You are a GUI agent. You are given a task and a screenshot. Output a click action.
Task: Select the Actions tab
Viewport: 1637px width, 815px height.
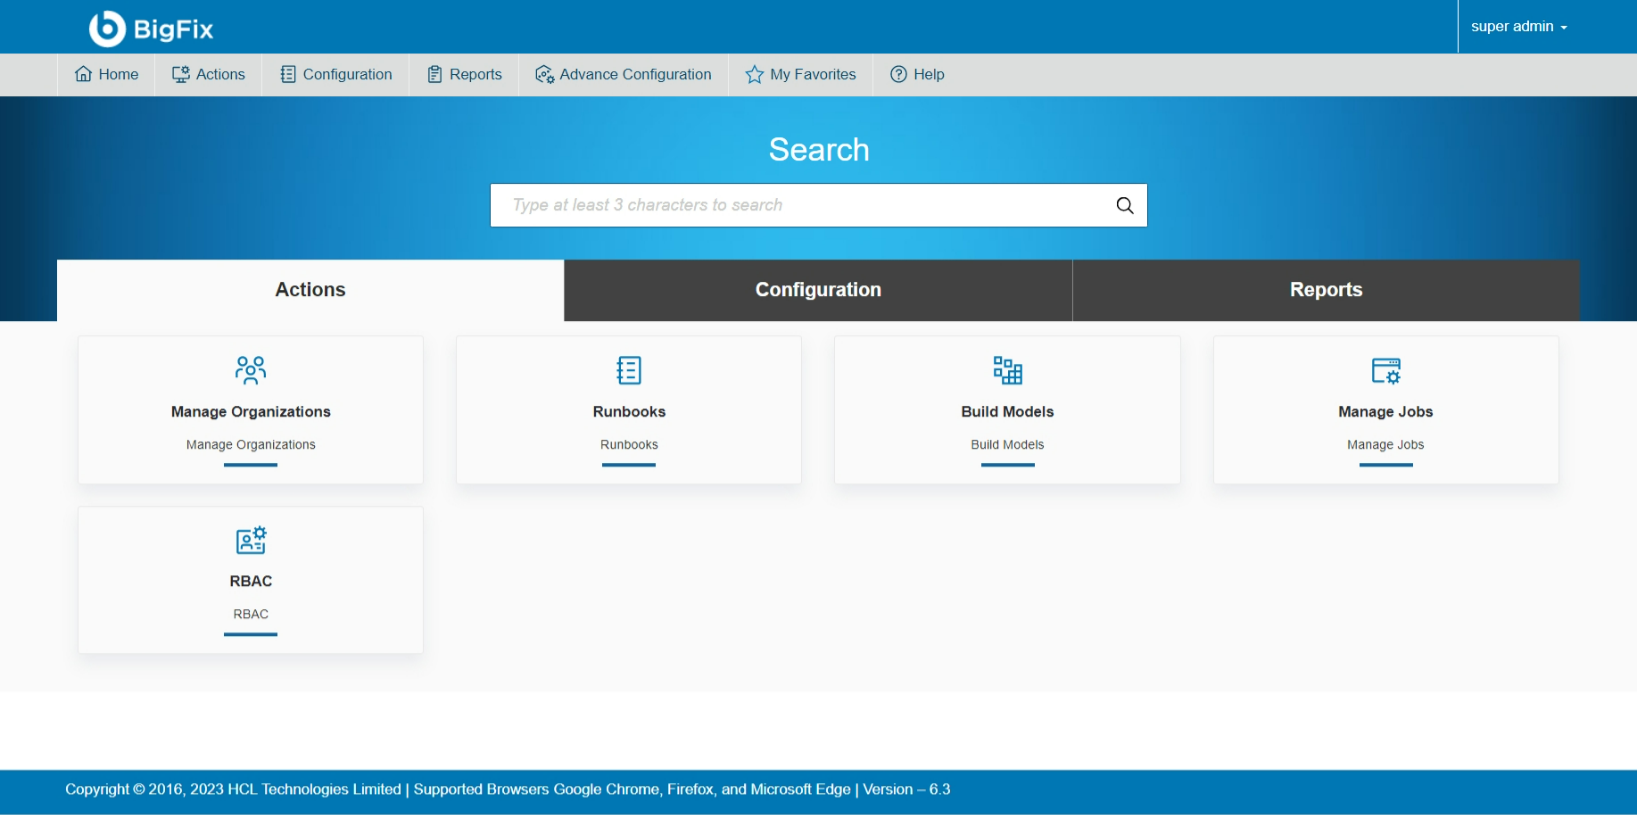pos(311,290)
